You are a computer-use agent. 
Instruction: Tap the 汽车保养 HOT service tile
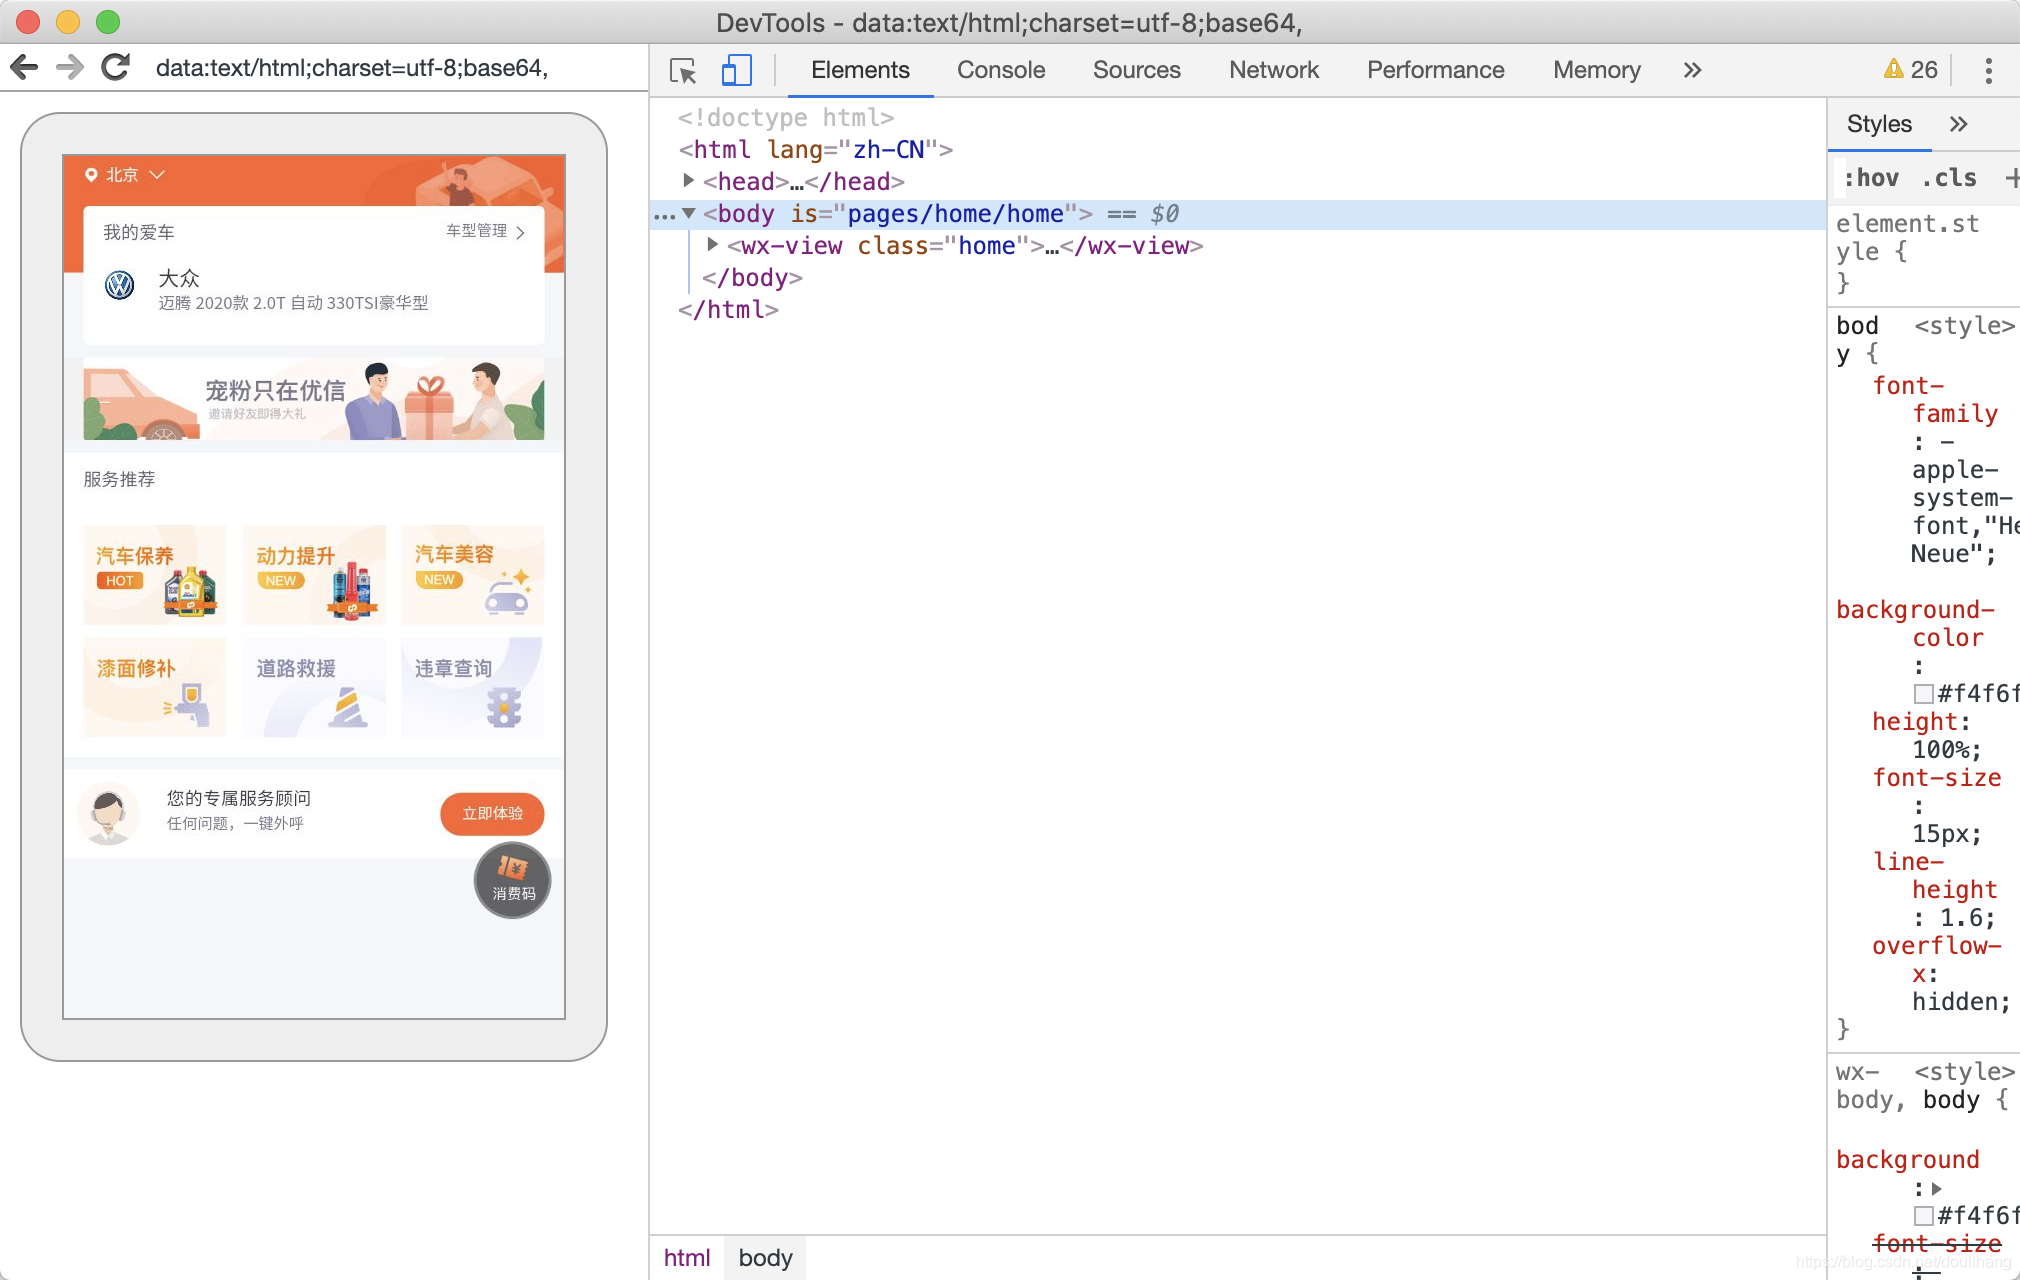pos(155,574)
